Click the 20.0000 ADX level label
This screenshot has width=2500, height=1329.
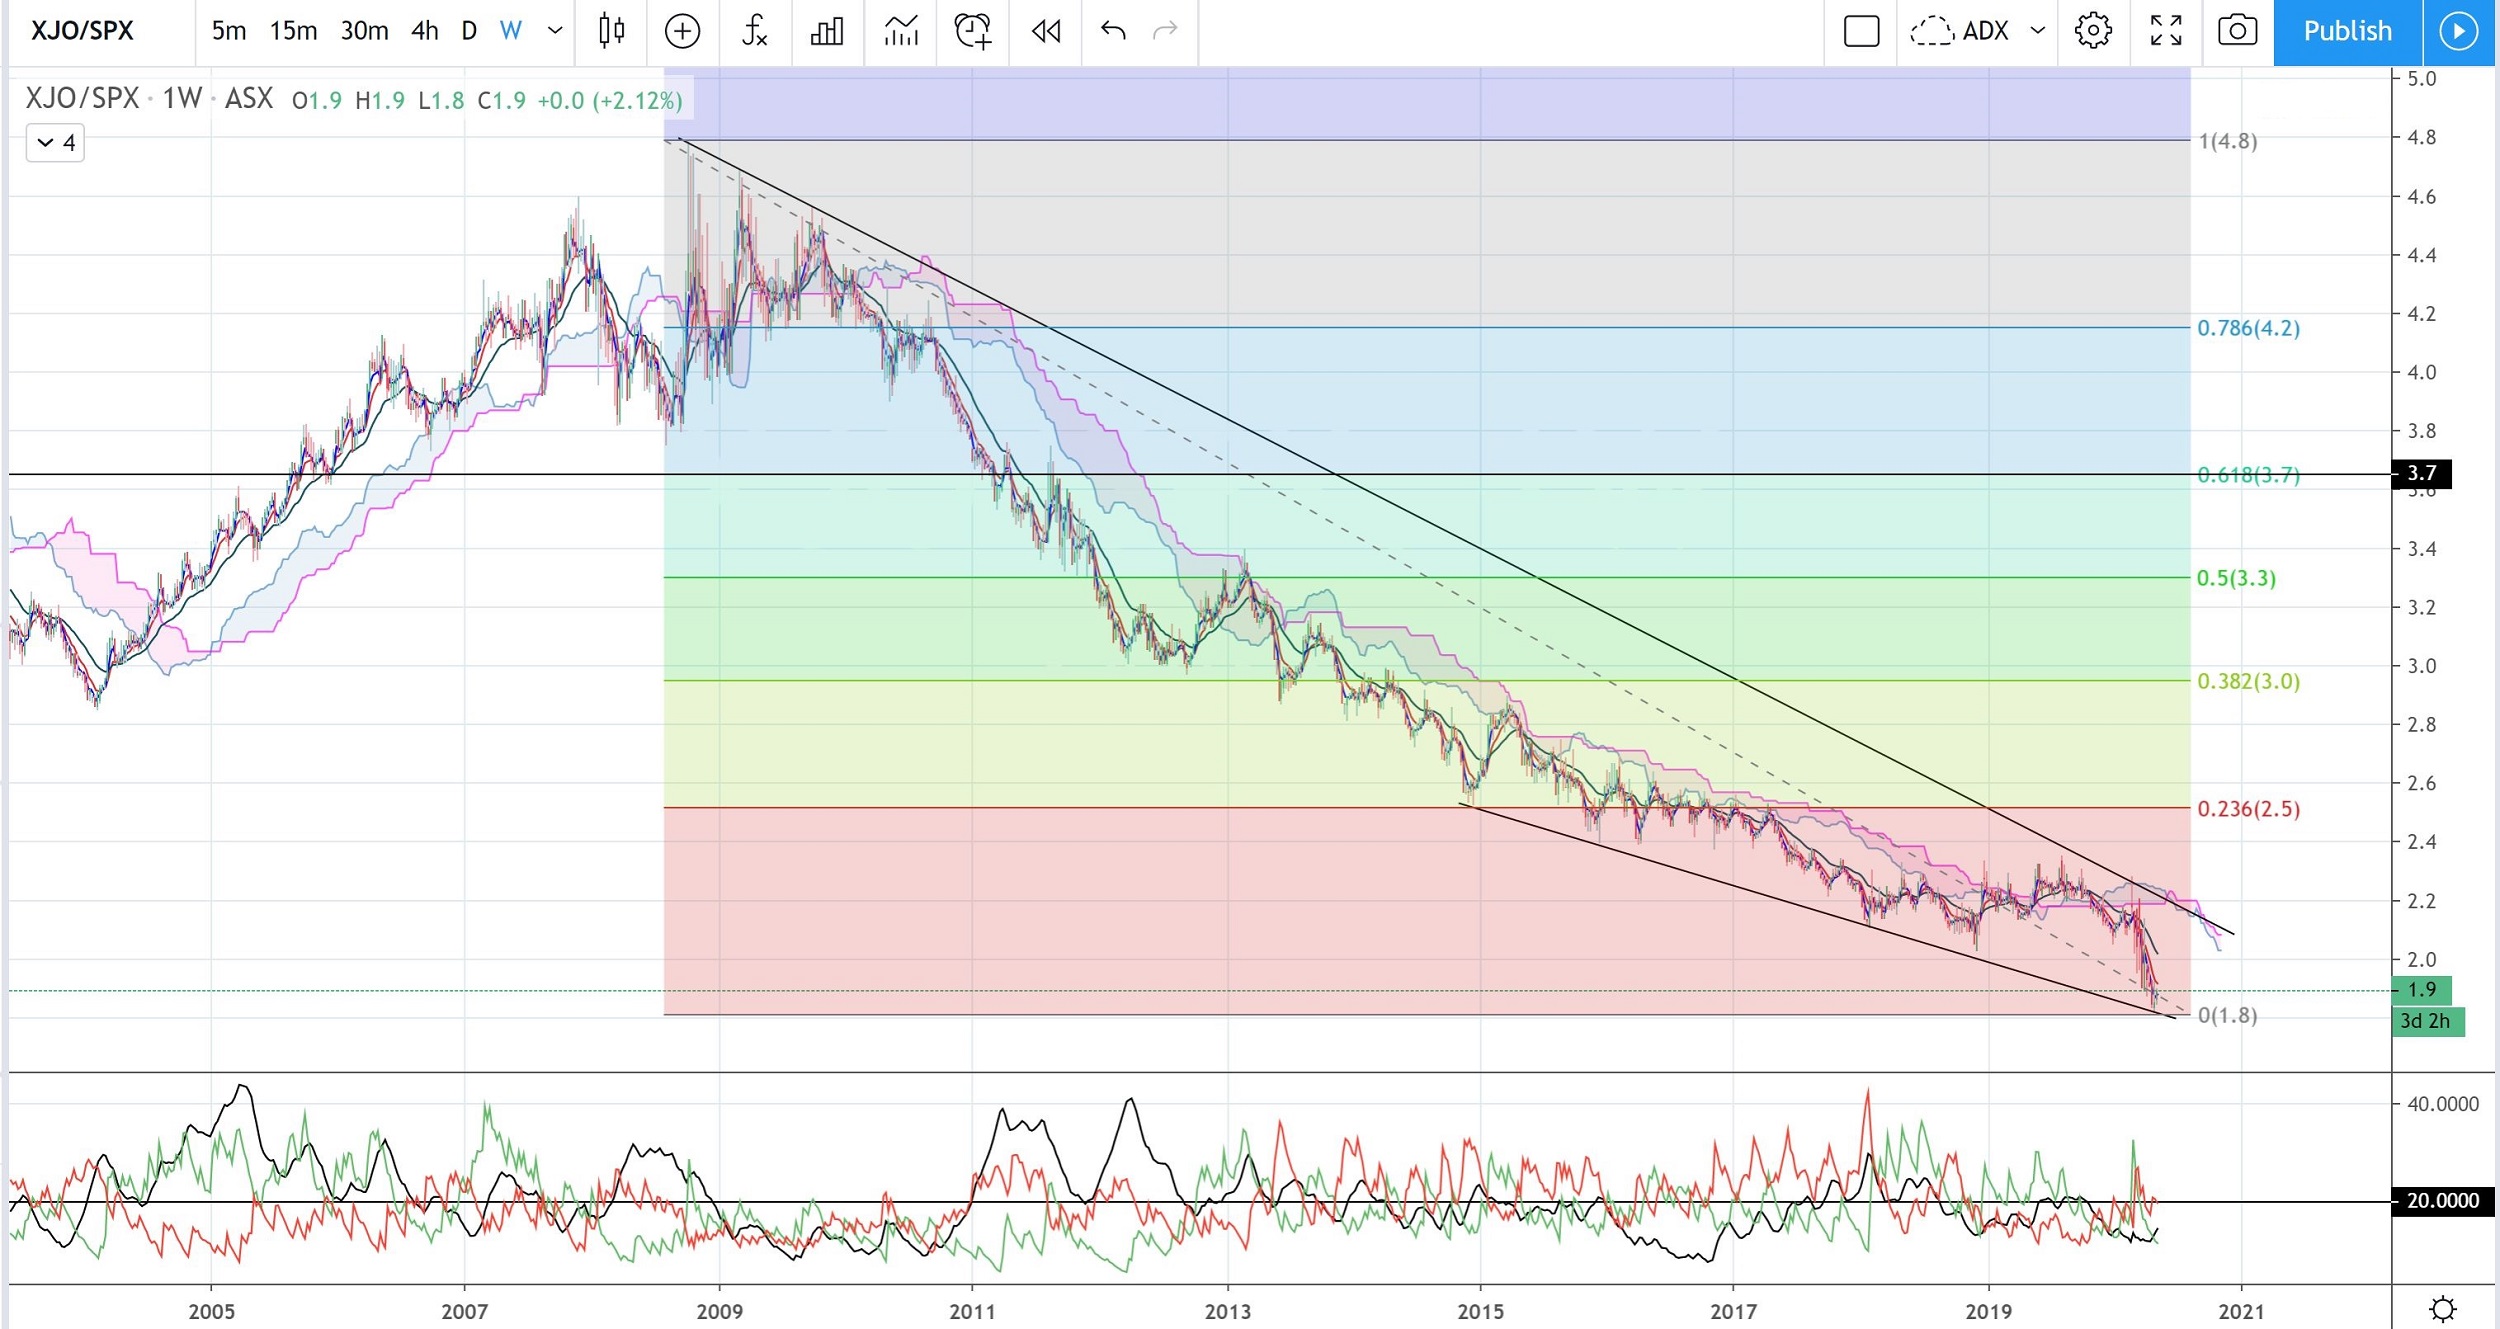2442,1201
